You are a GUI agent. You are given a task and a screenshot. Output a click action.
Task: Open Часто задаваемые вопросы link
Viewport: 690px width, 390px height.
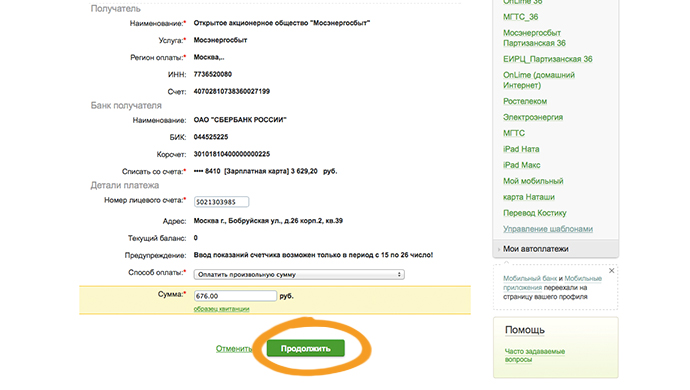534,355
